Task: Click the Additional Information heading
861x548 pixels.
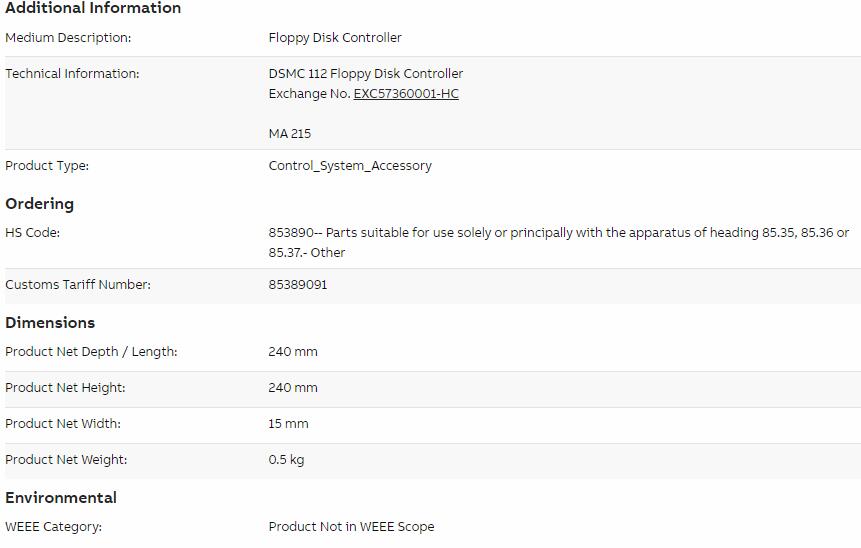Action: (93, 8)
